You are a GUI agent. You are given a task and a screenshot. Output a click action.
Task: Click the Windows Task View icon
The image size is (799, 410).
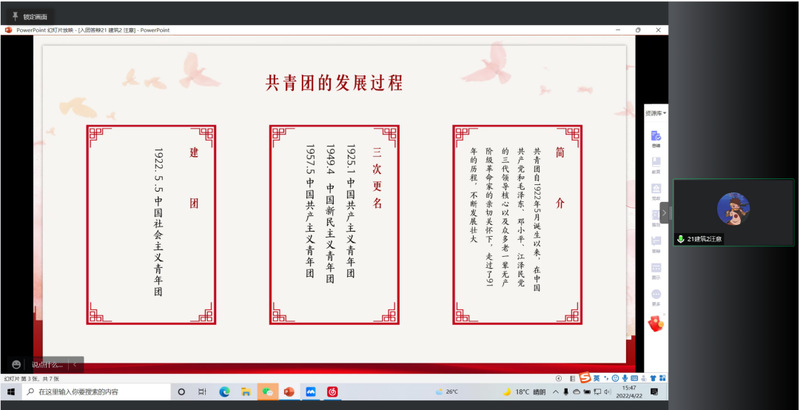click(200, 391)
